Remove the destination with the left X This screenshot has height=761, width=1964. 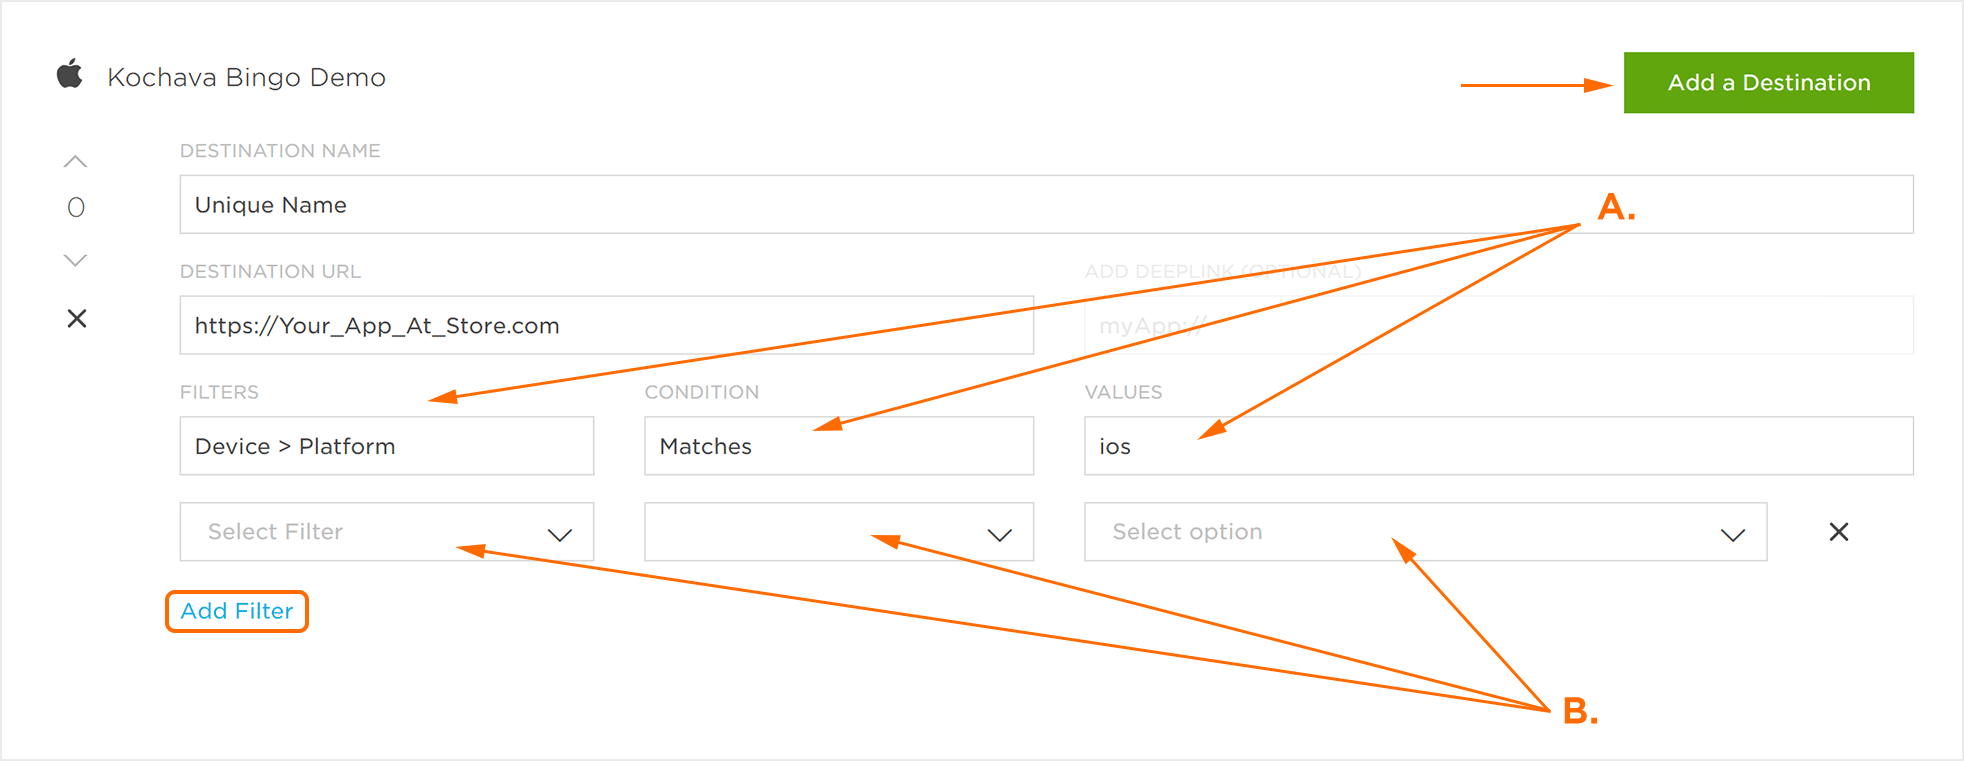(x=77, y=319)
